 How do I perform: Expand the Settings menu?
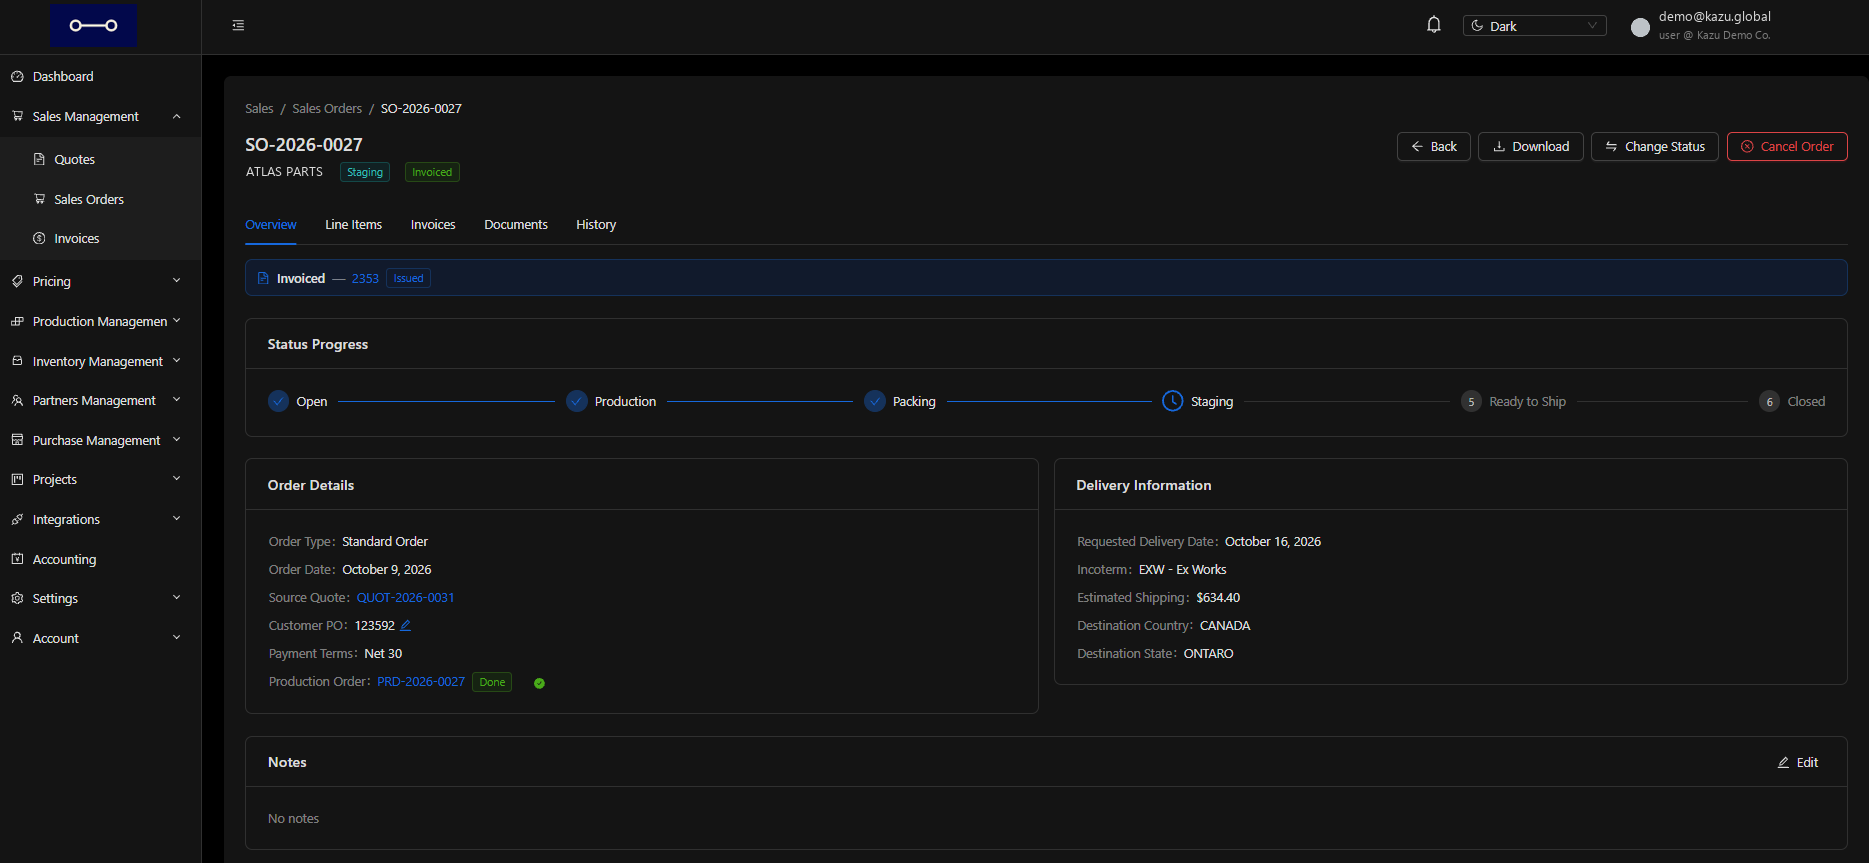pos(100,598)
